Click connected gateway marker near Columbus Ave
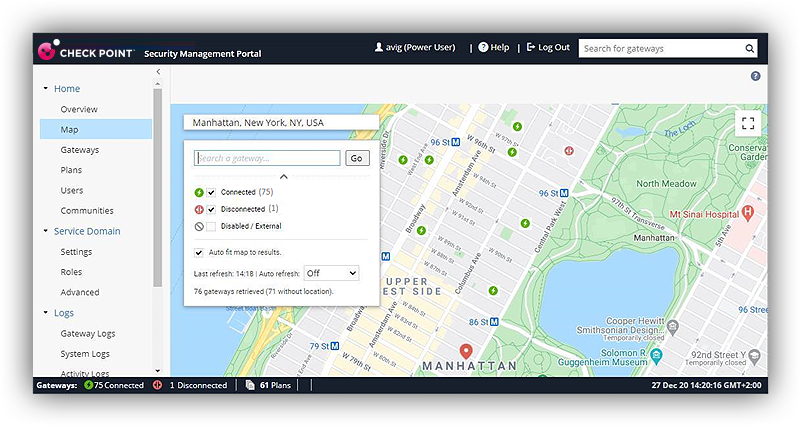The image size is (800, 426). pos(493,290)
